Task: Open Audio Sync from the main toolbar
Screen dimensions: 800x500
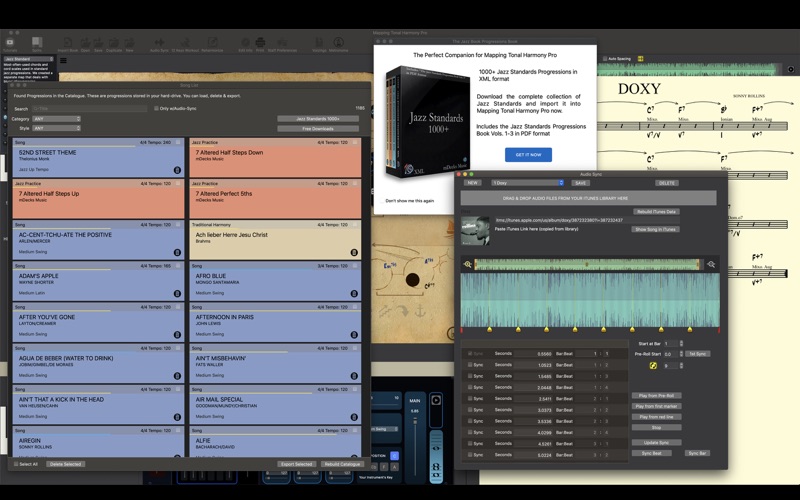Action: point(159,43)
